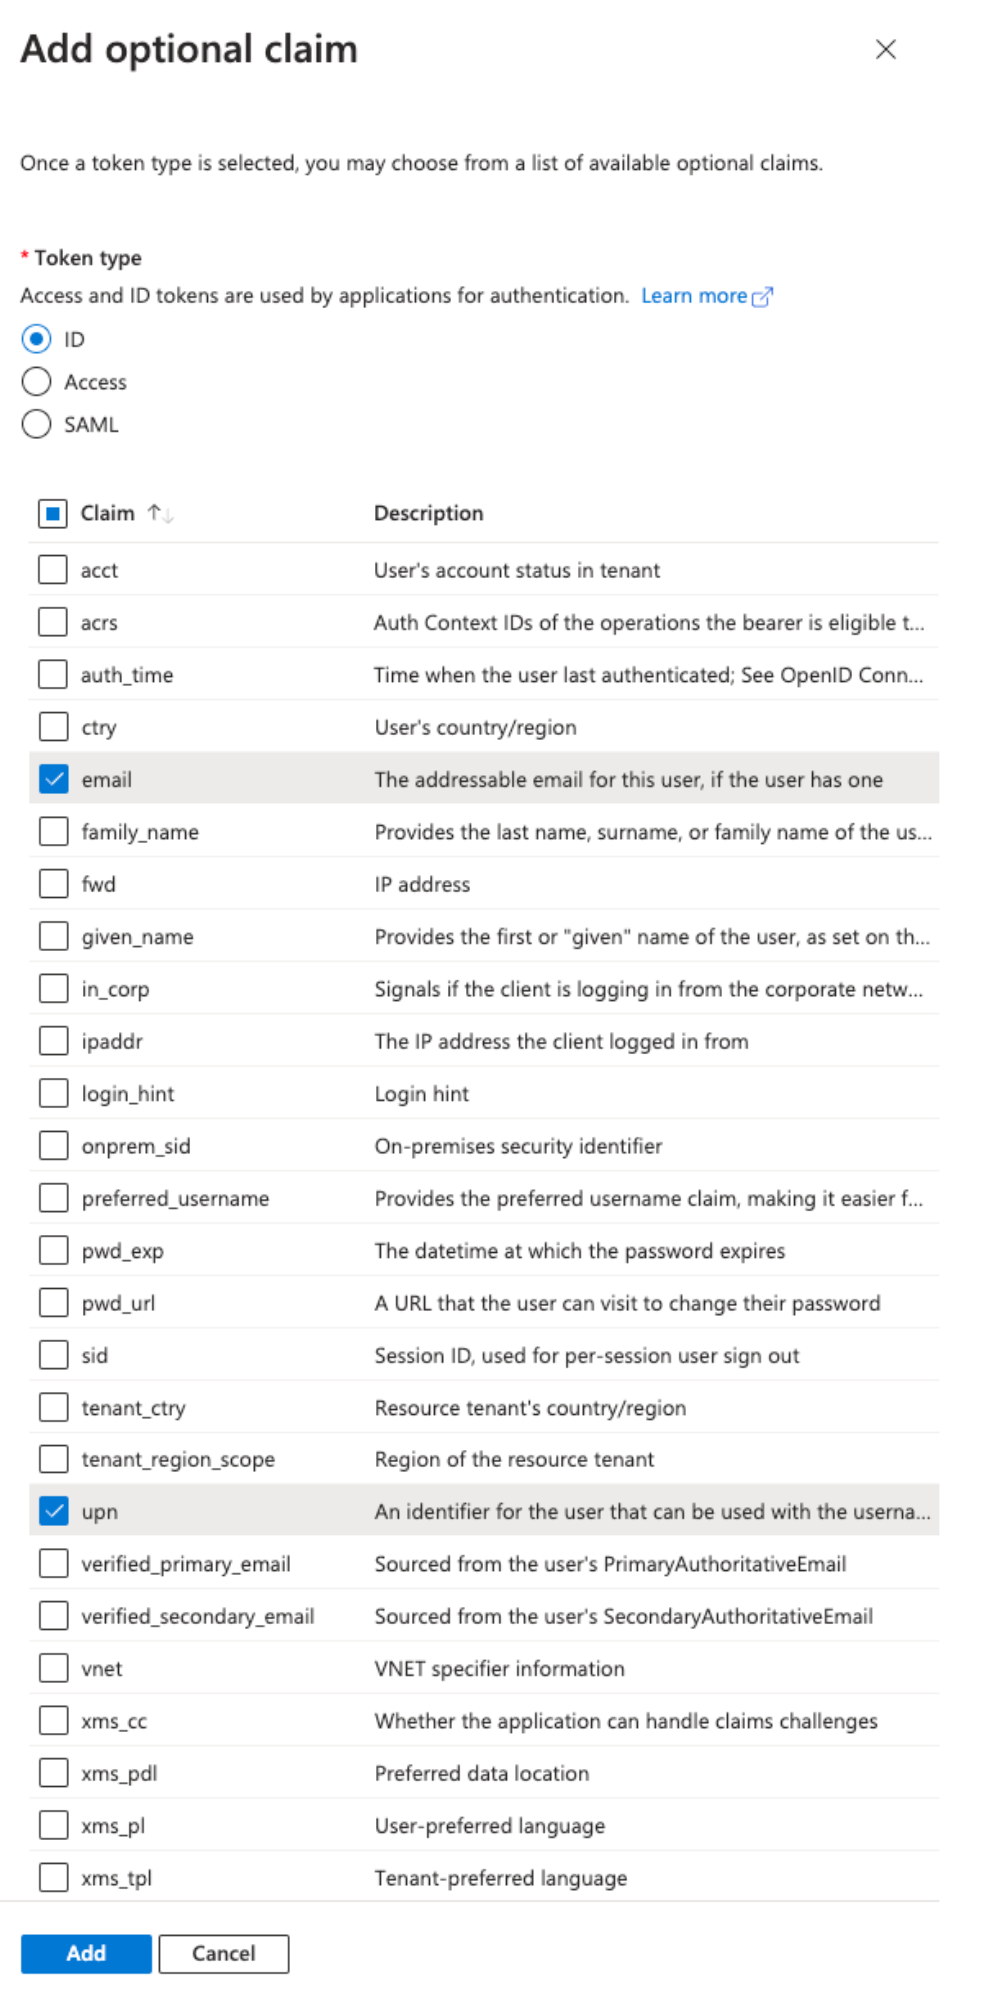Click the Add button
Viewport: 996px width, 1995px height.
pos(86,1953)
